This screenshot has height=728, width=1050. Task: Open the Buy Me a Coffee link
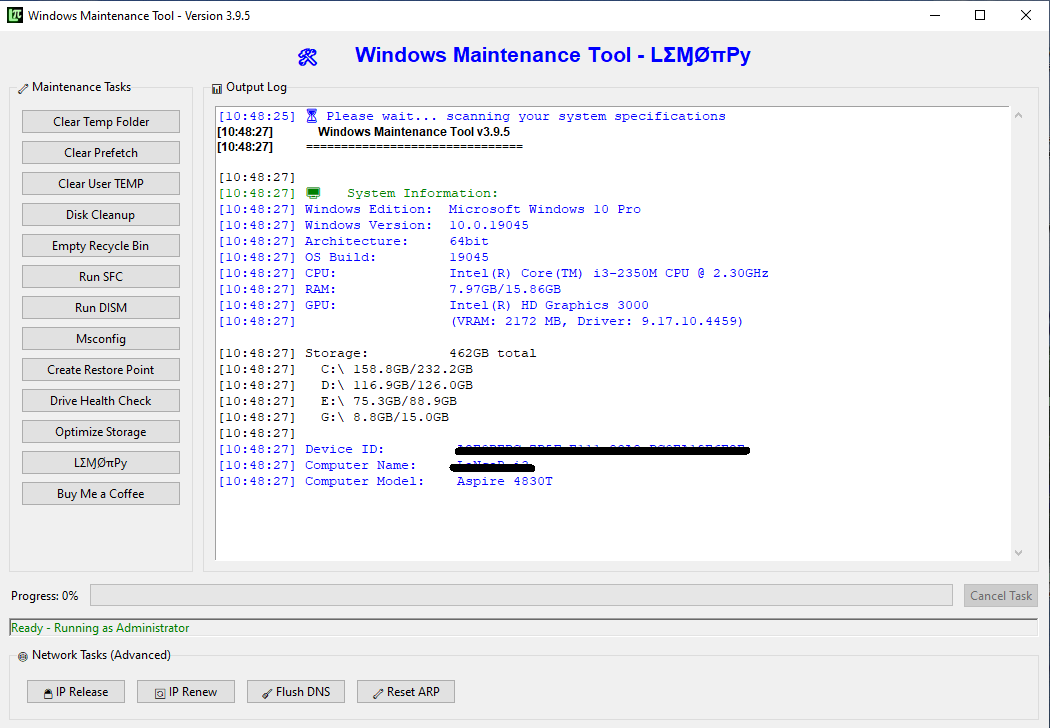pos(101,494)
